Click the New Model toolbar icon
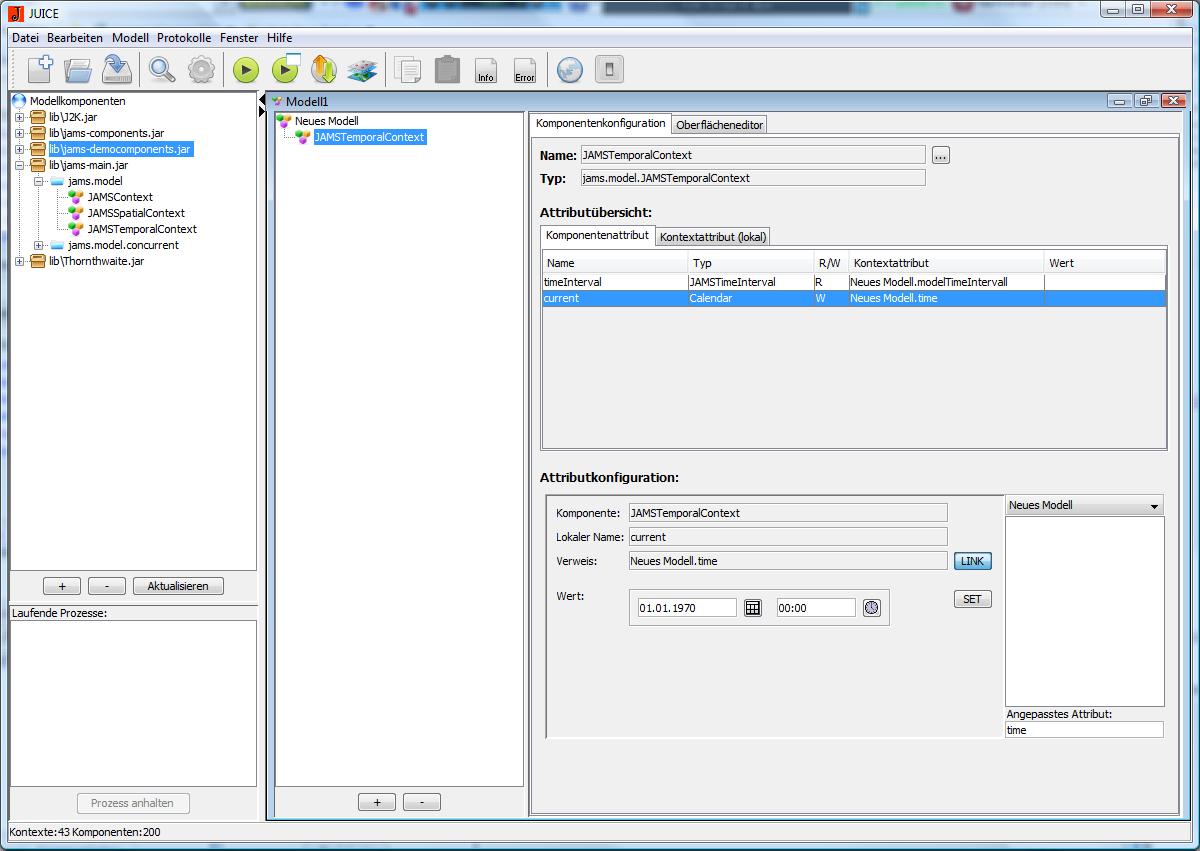This screenshot has width=1200, height=851. click(x=39, y=69)
